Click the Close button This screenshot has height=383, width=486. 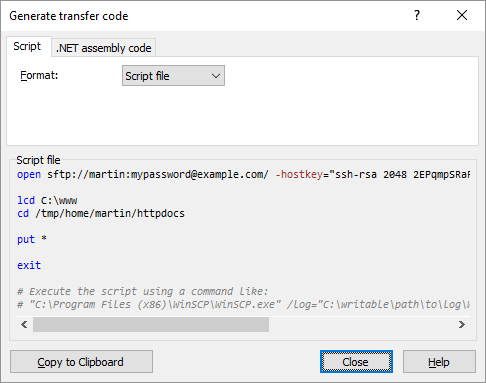click(356, 362)
